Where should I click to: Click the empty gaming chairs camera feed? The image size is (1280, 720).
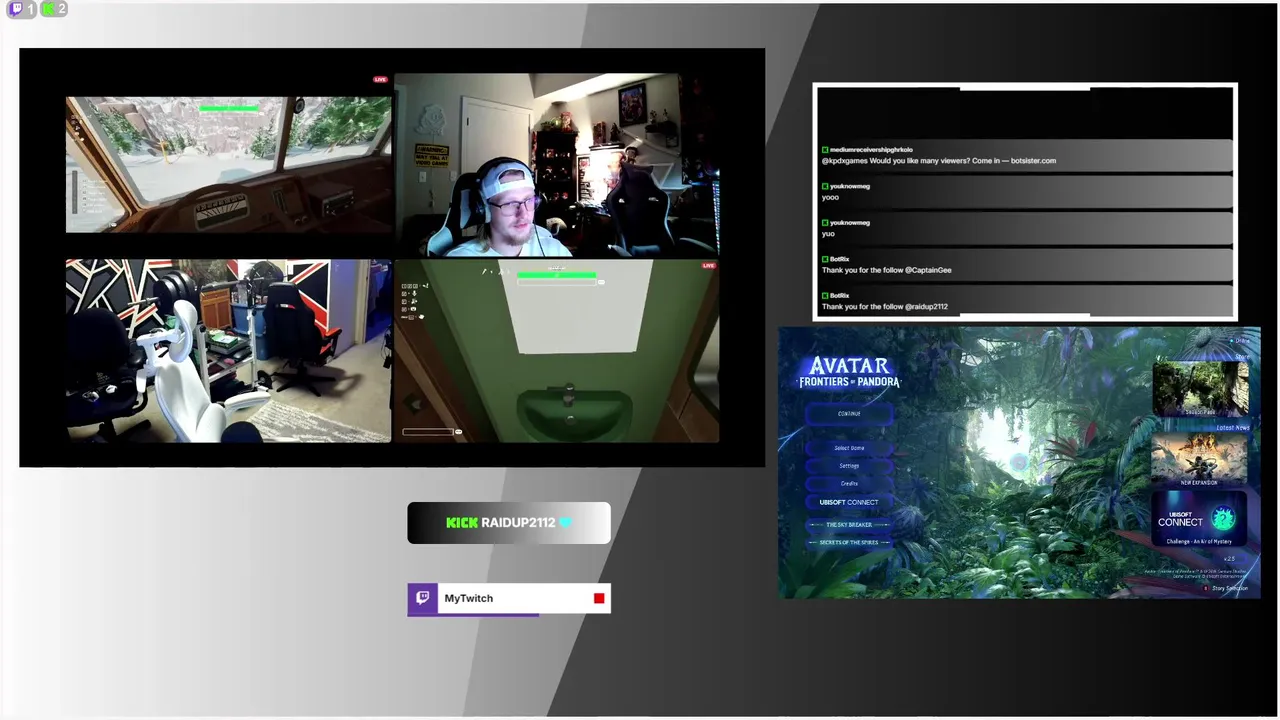tap(228, 351)
